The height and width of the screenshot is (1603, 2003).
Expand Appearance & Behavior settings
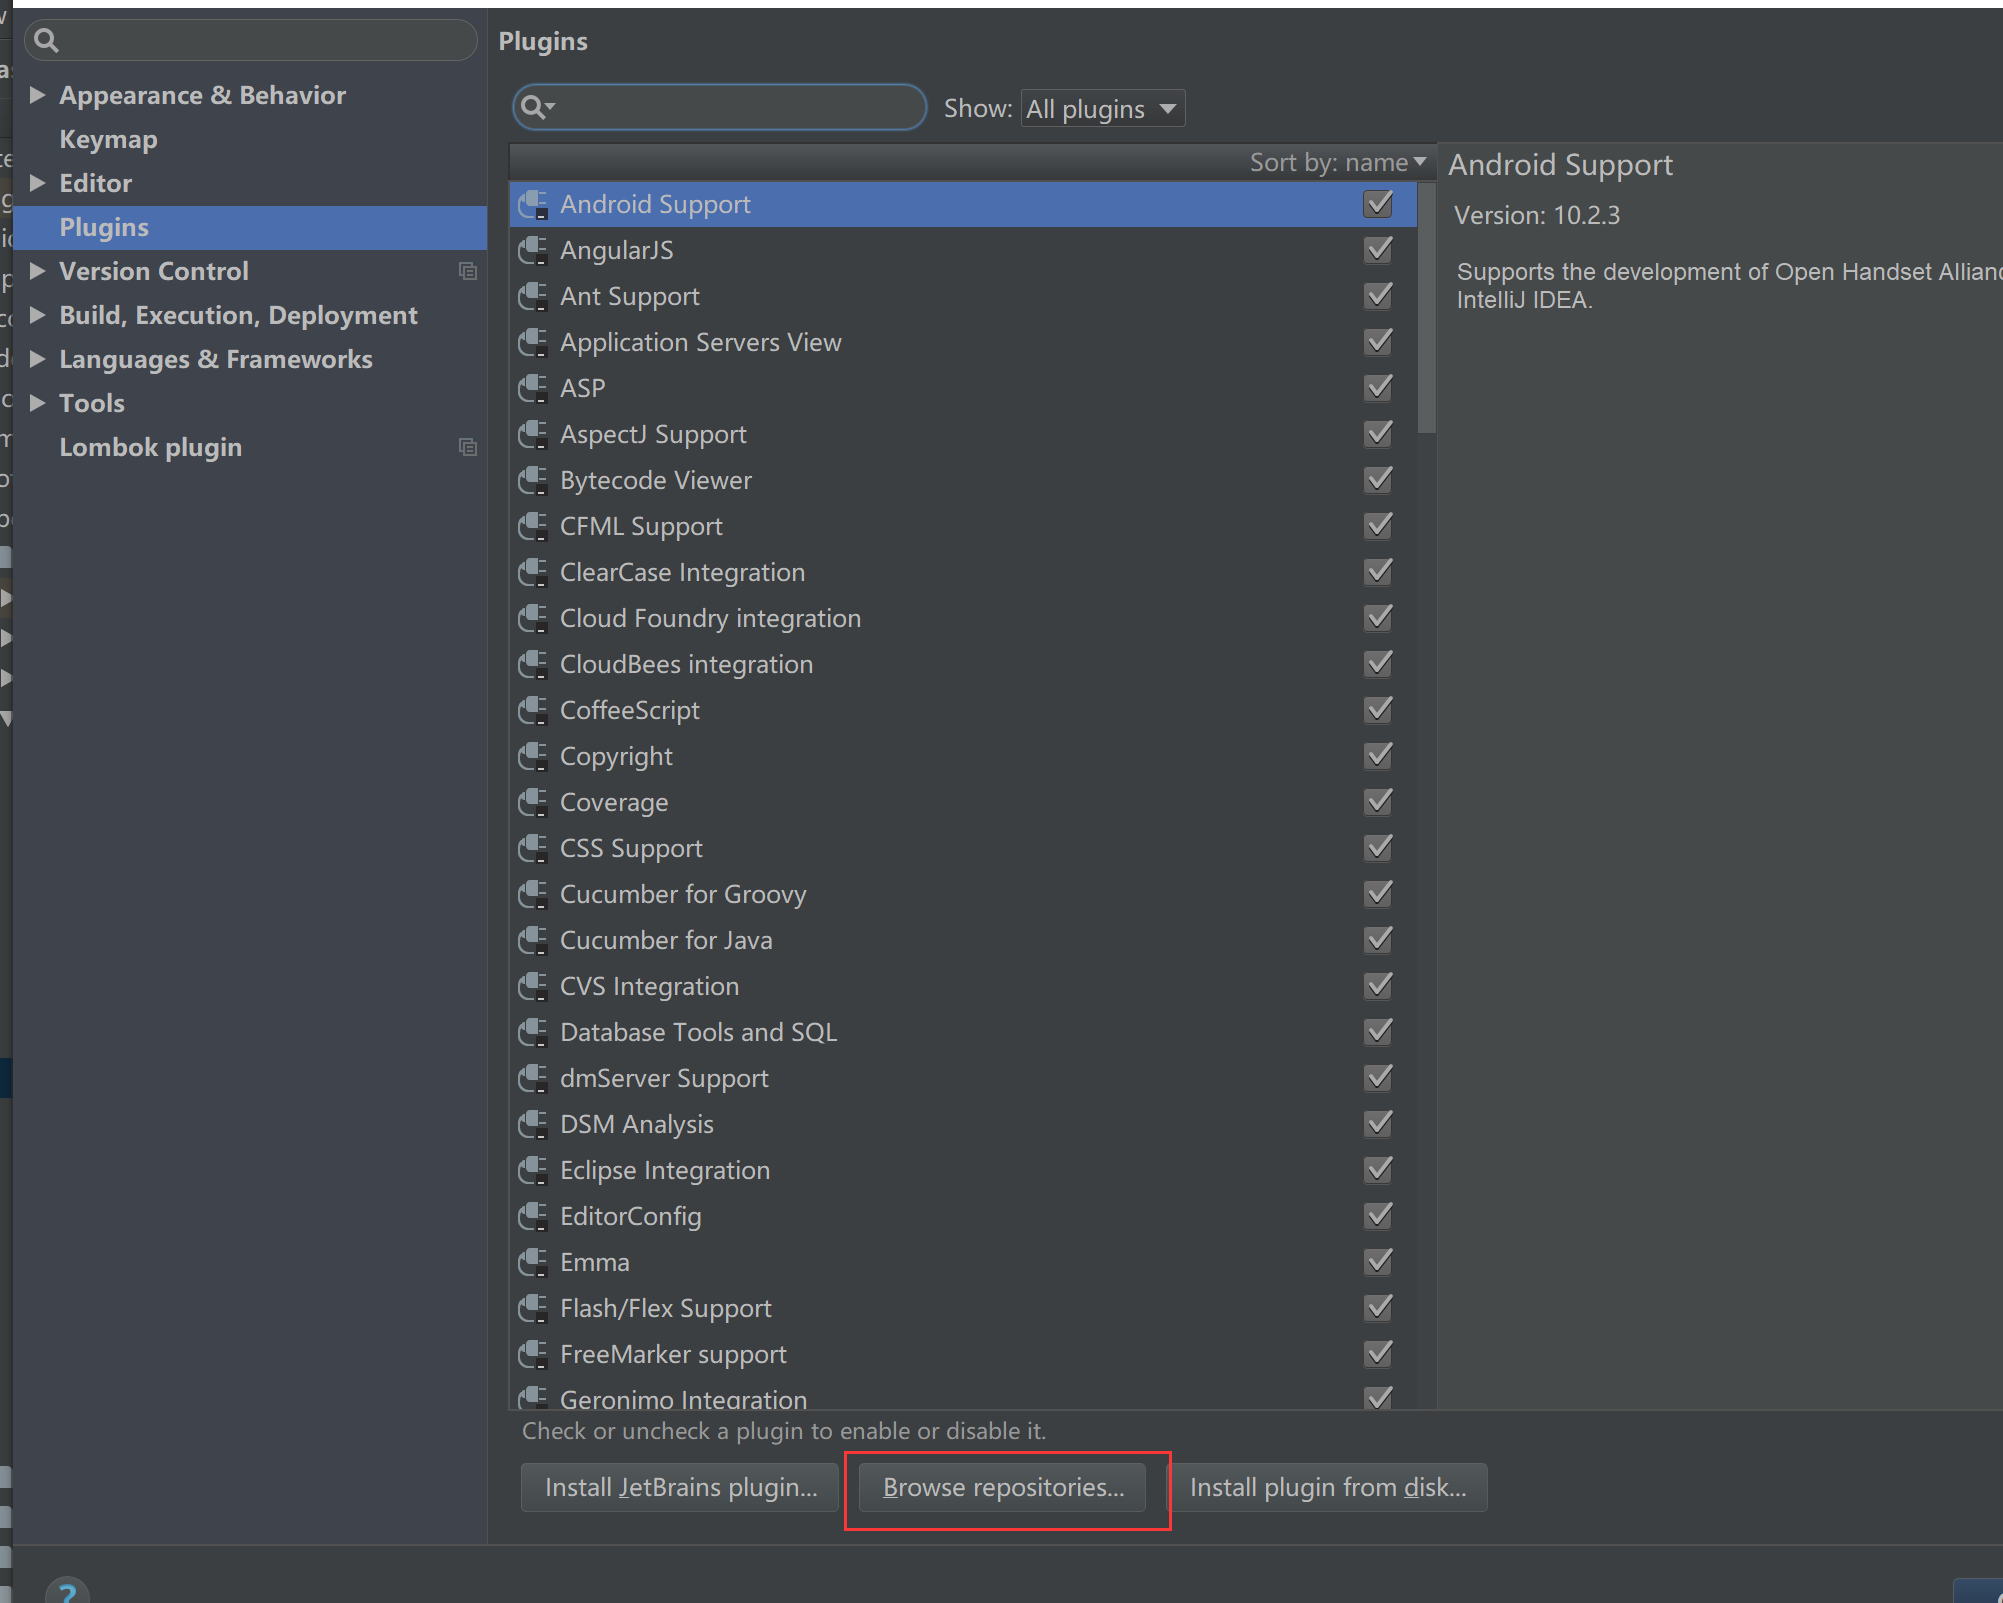tap(37, 95)
